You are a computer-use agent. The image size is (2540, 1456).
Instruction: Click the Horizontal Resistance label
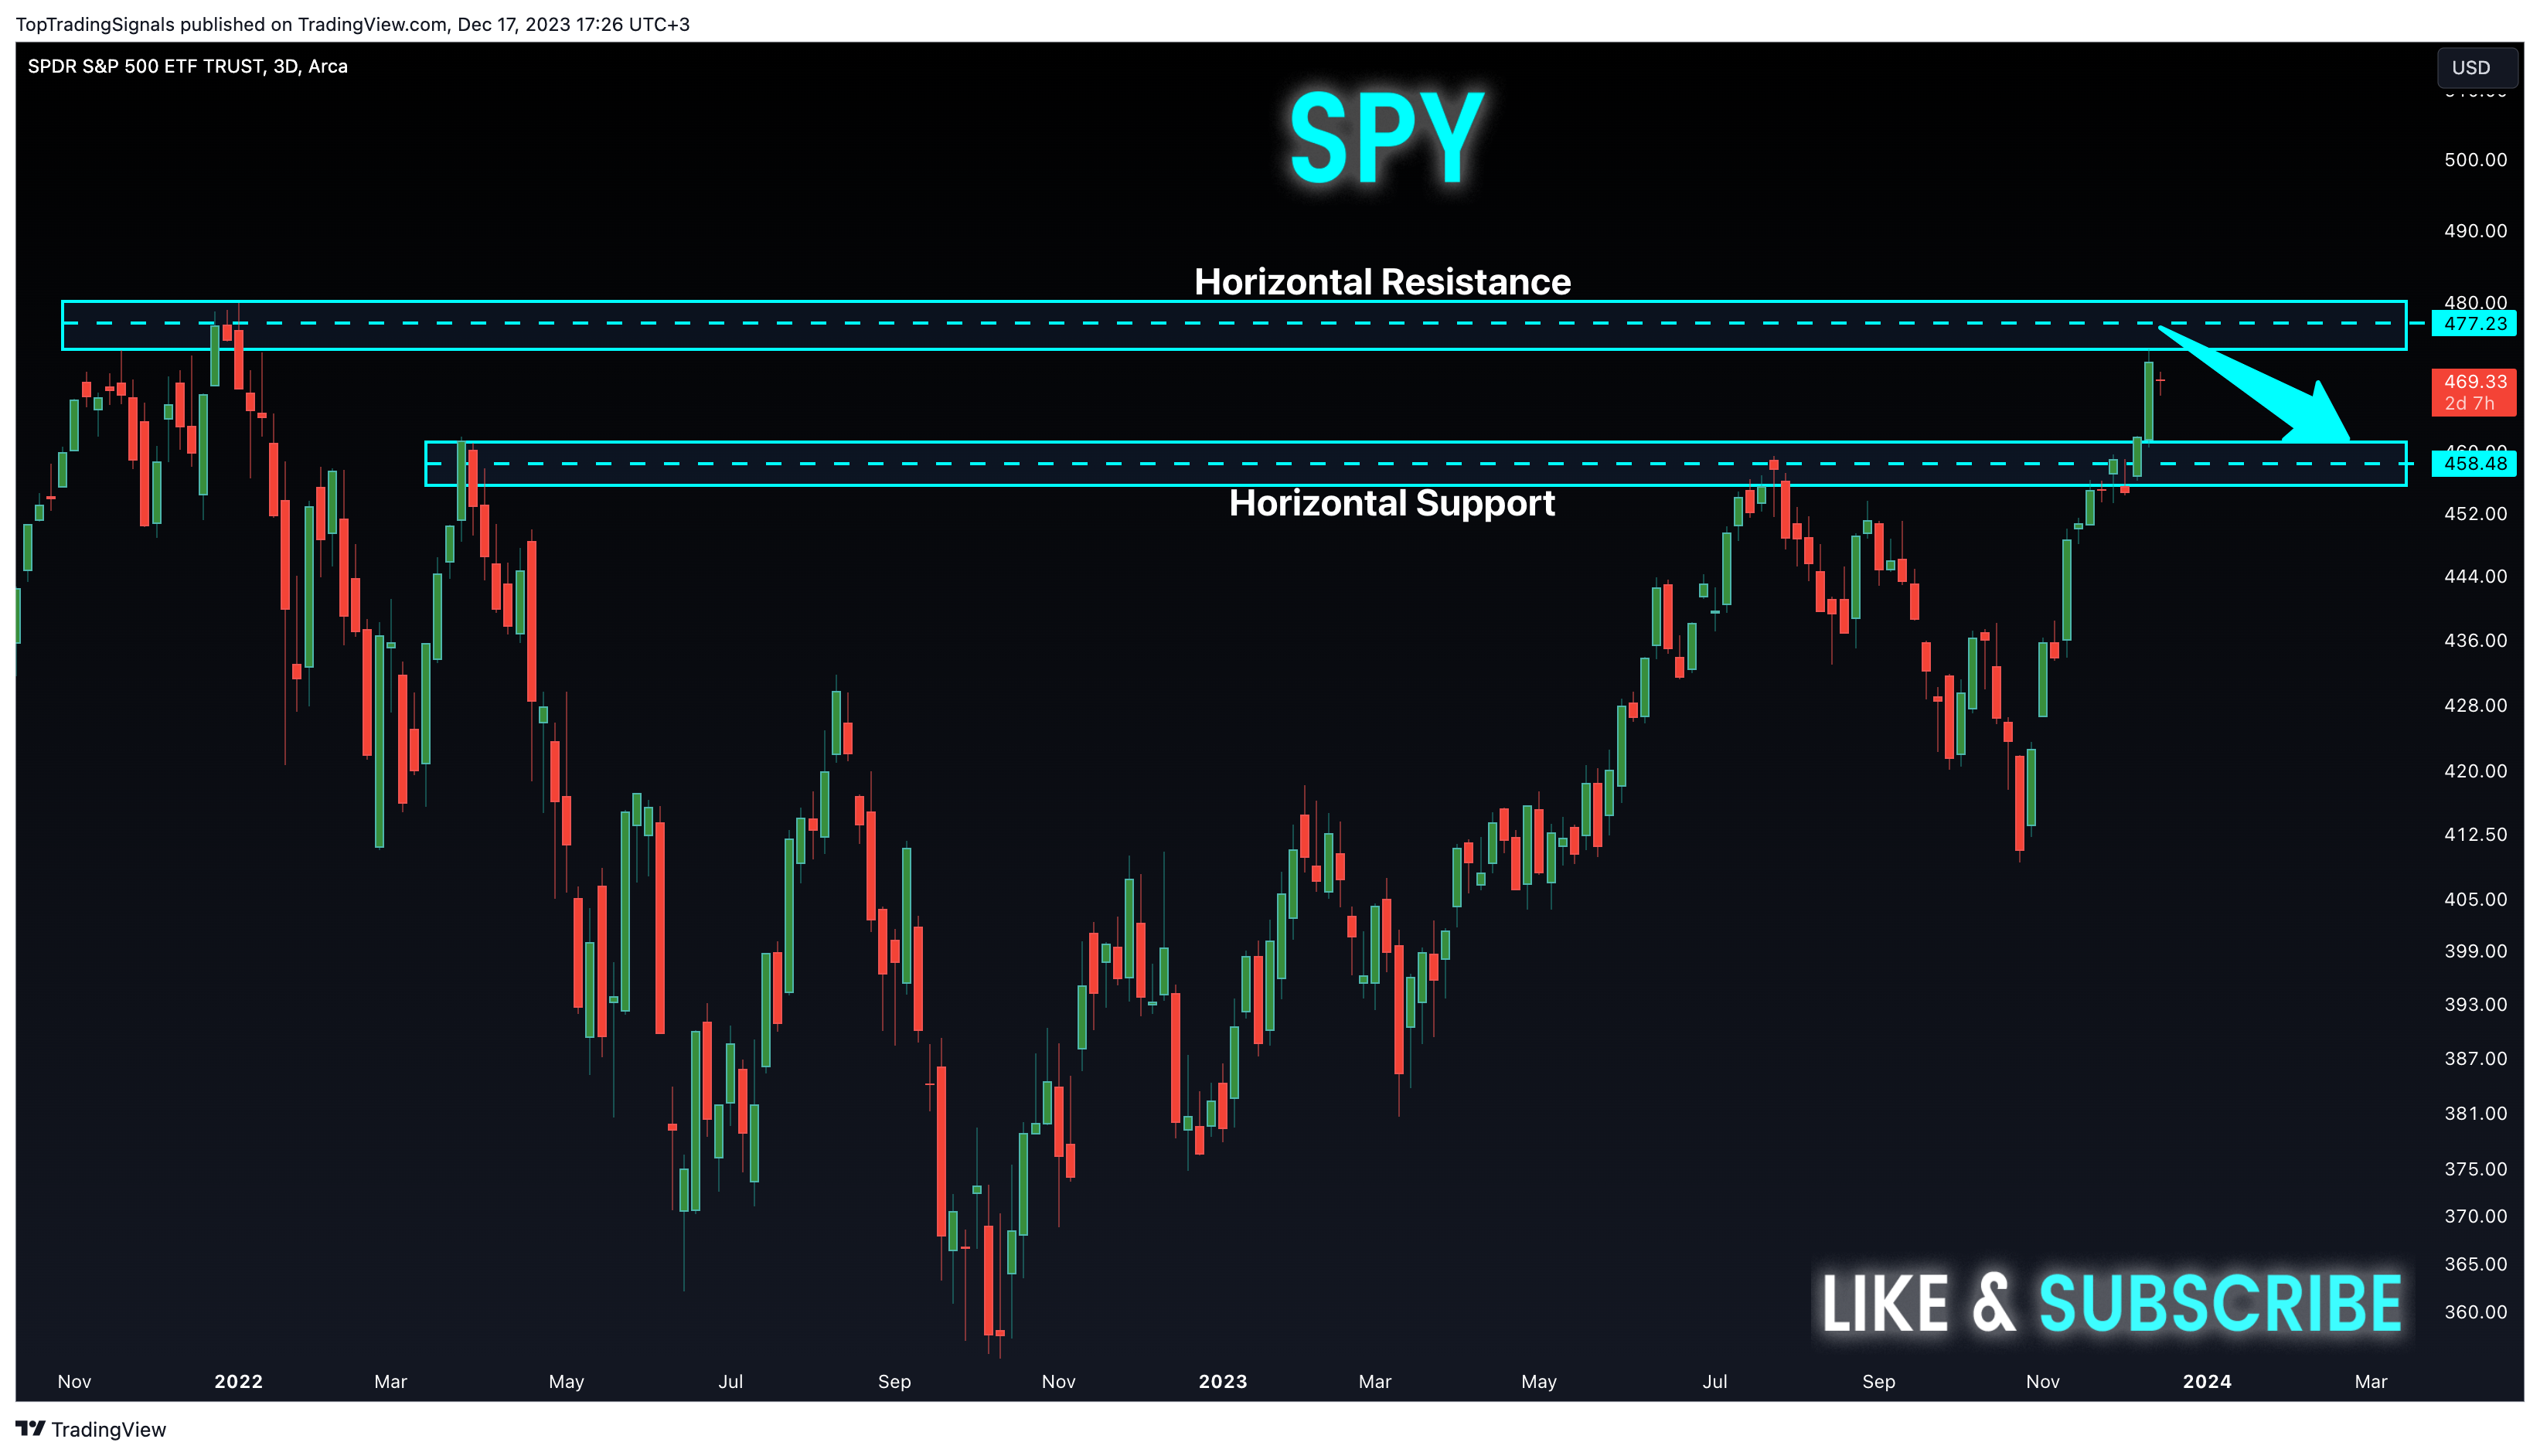(x=1382, y=282)
